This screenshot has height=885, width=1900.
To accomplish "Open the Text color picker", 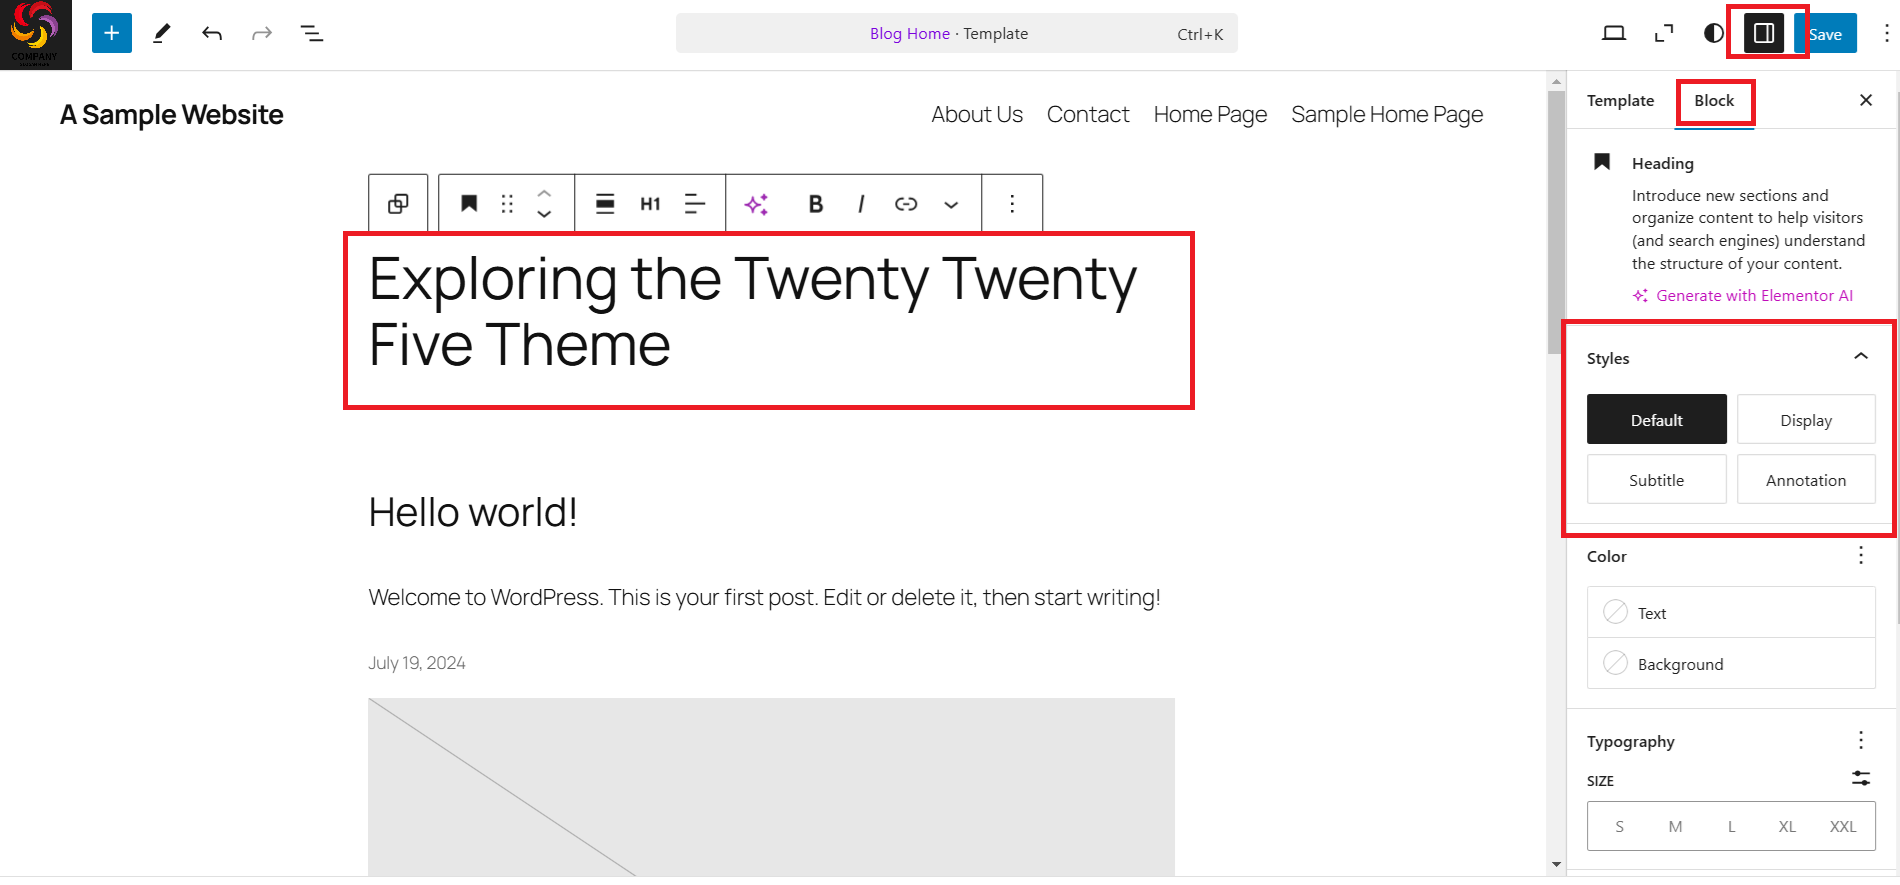I will coord(1731,613).
